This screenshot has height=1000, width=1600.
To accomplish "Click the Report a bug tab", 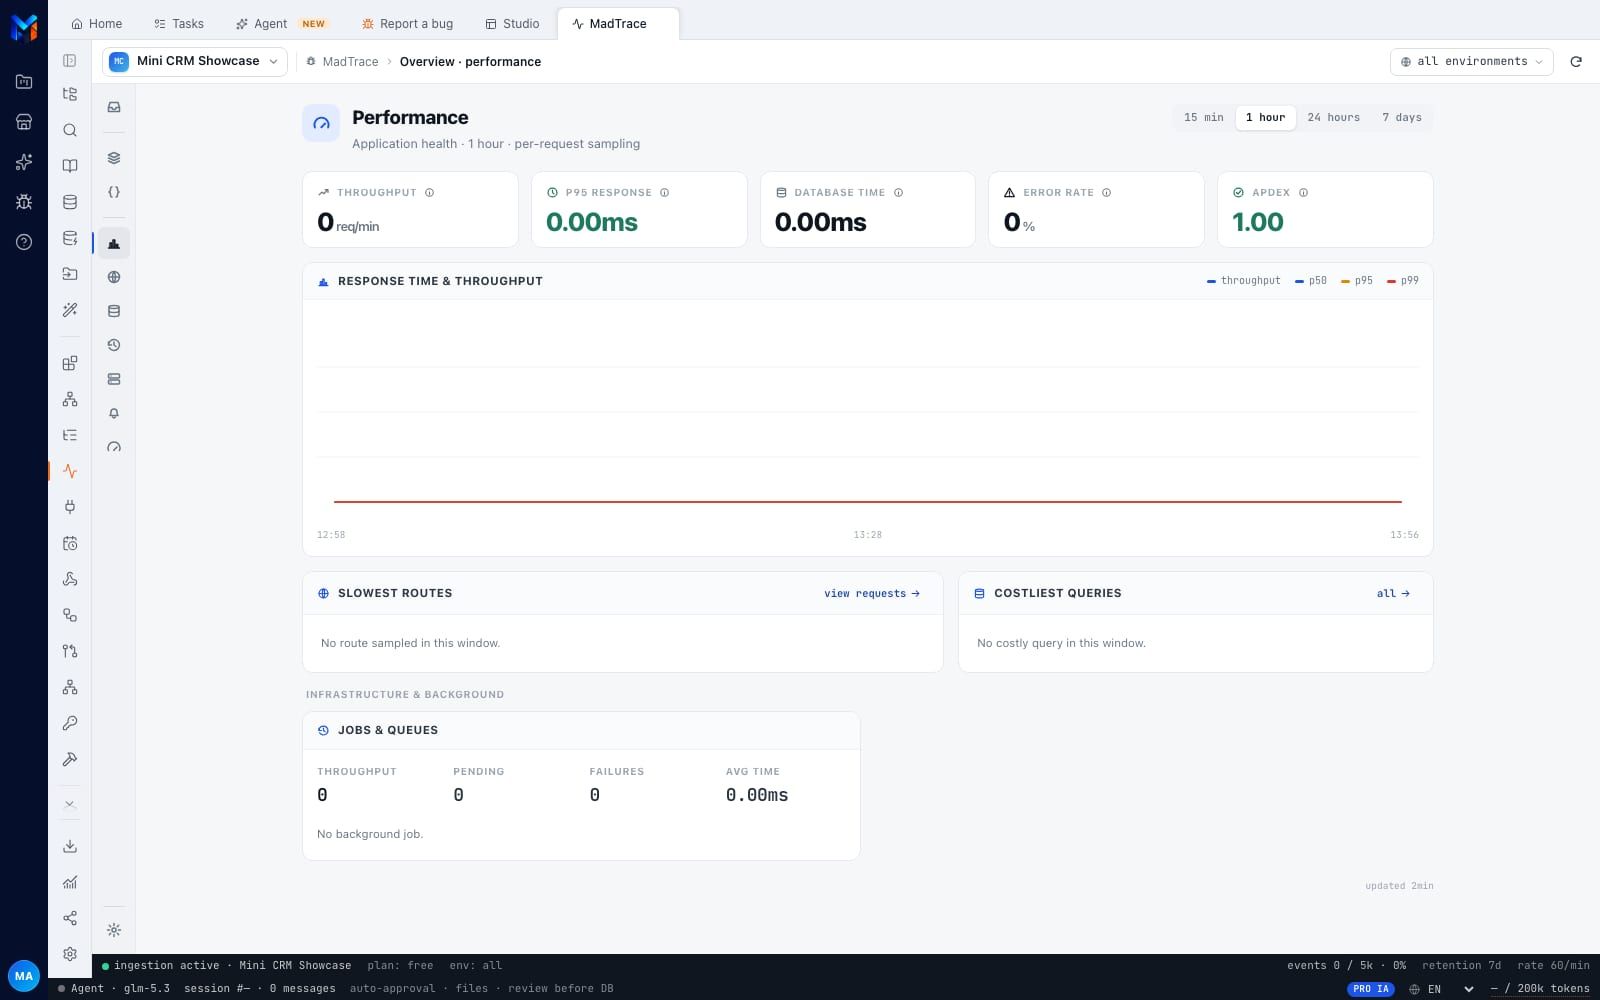I will (406, 23).
